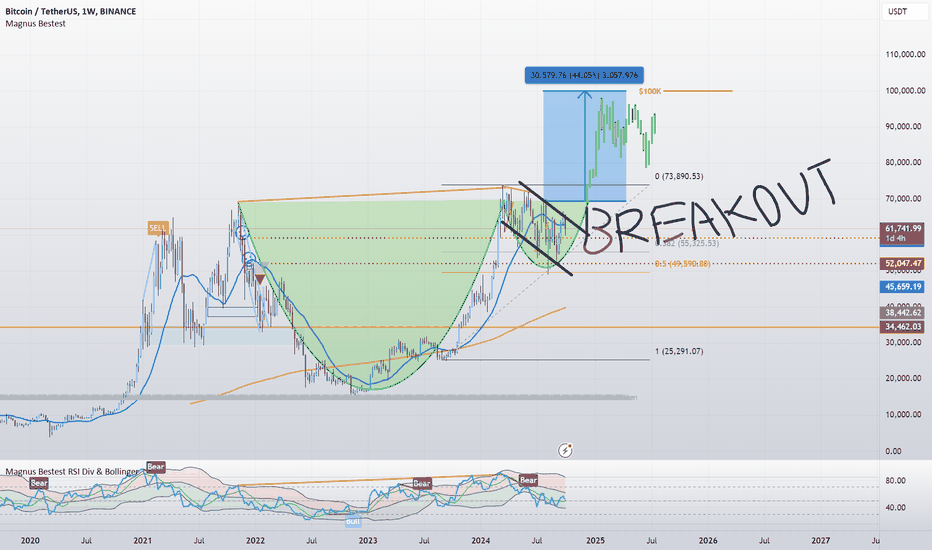Click the 2027 label on time axis
932x550 pixels.
point(821,540)
